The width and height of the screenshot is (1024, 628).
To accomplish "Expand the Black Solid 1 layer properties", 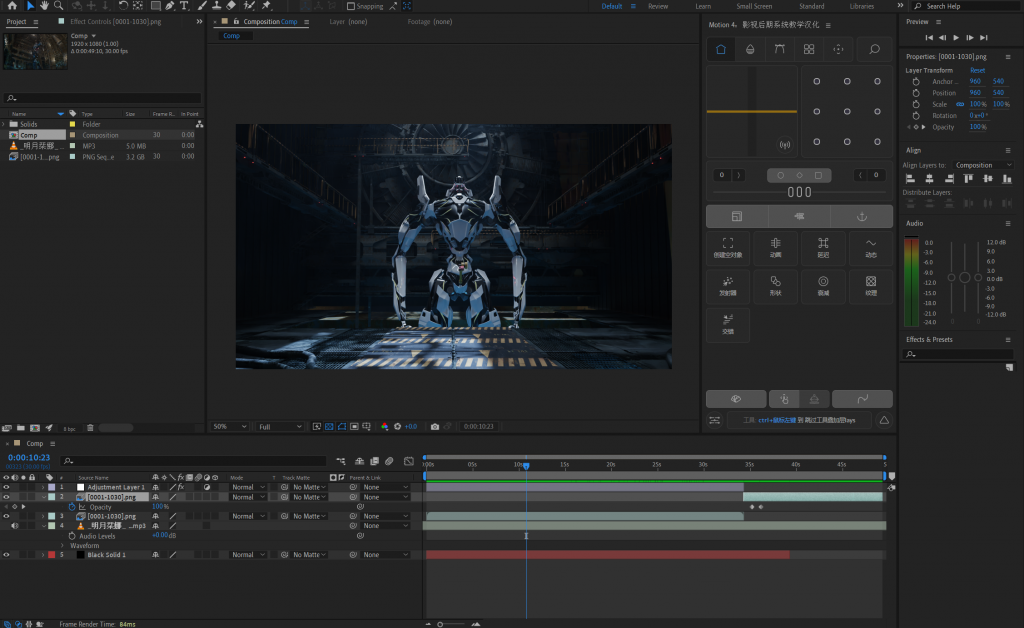I will (43, 554).
